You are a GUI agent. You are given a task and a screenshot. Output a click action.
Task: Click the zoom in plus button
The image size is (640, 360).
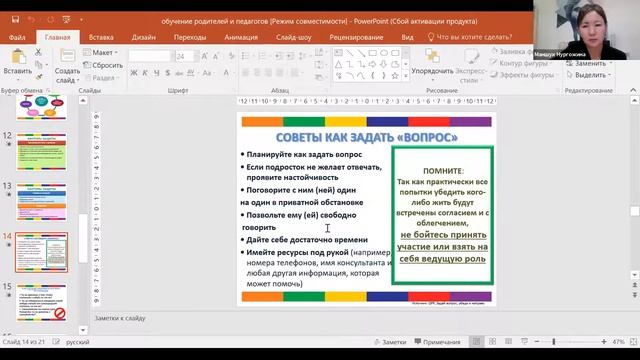tap(604, 342)
